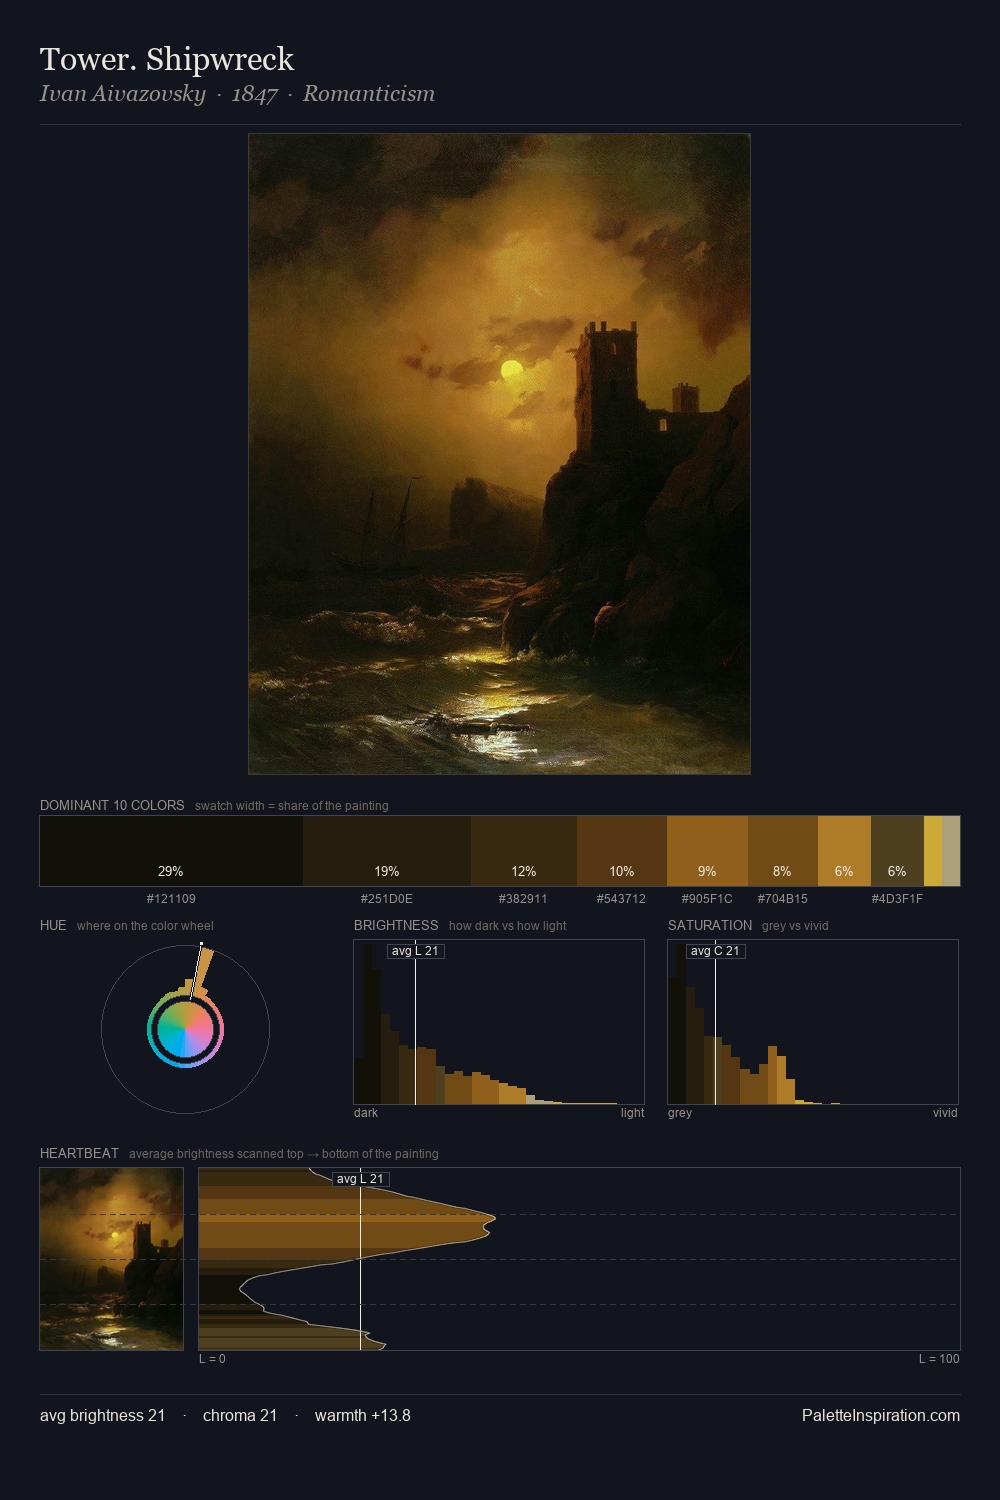Click the 'vivid' axis label

(945, 1113)
